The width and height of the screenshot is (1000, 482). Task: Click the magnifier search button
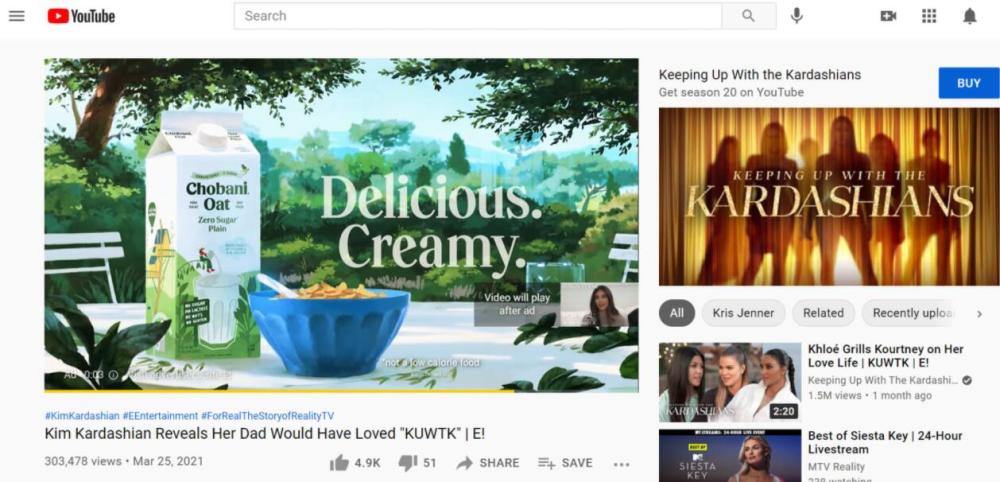click(749, 16)
